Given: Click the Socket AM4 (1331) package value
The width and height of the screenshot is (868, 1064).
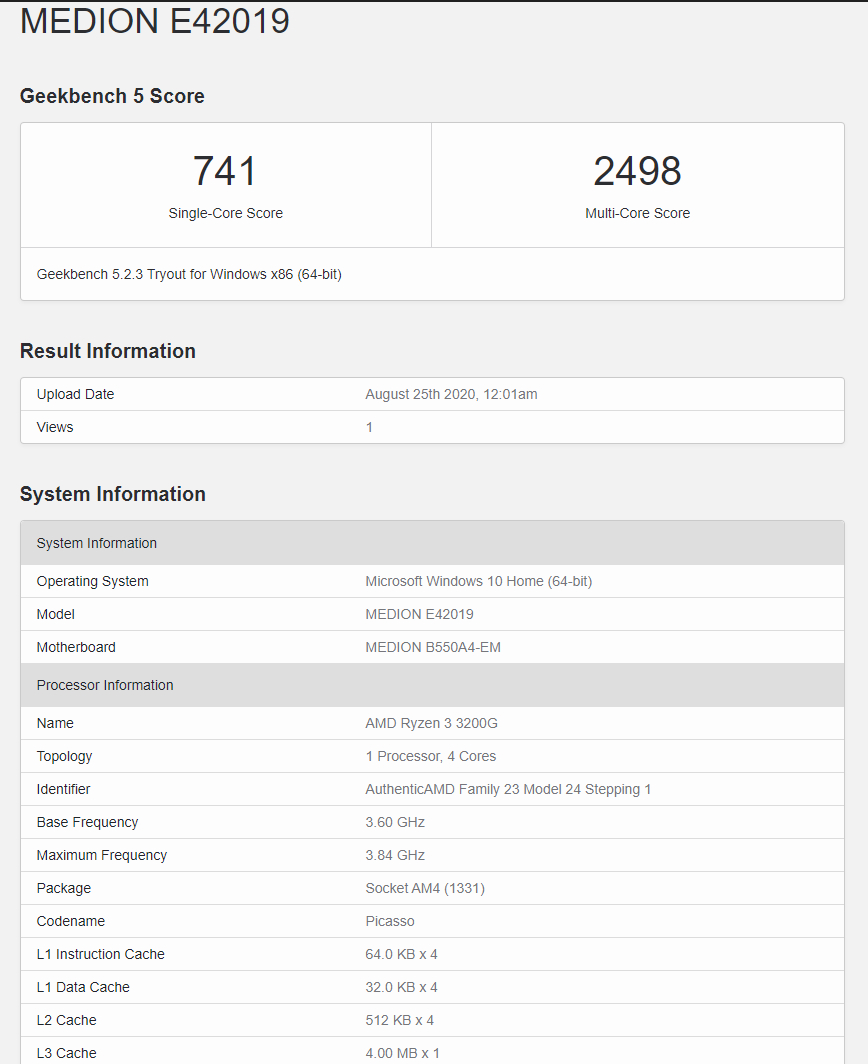Looking at the screenshot, I should point(425,888).
